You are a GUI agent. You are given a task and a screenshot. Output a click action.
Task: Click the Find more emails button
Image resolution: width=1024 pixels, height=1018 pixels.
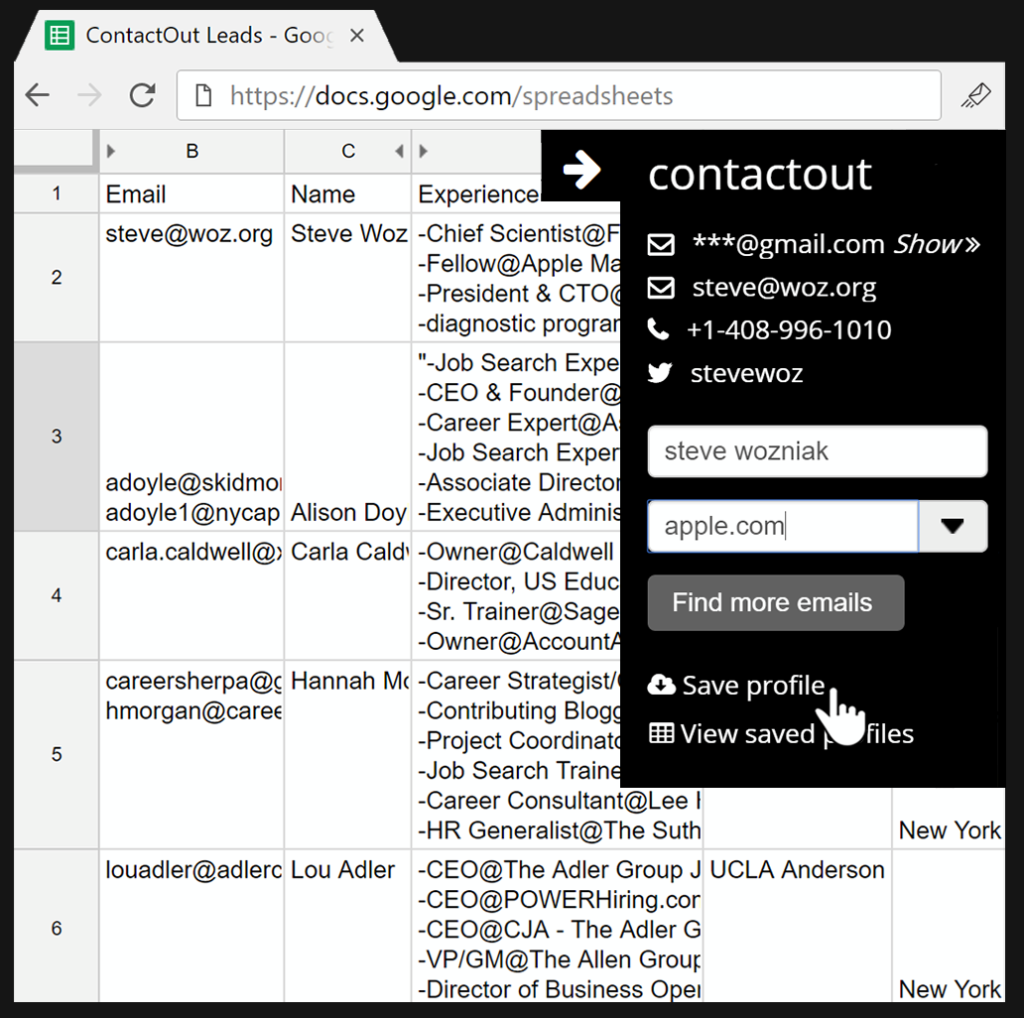click(x=776, y=603)
